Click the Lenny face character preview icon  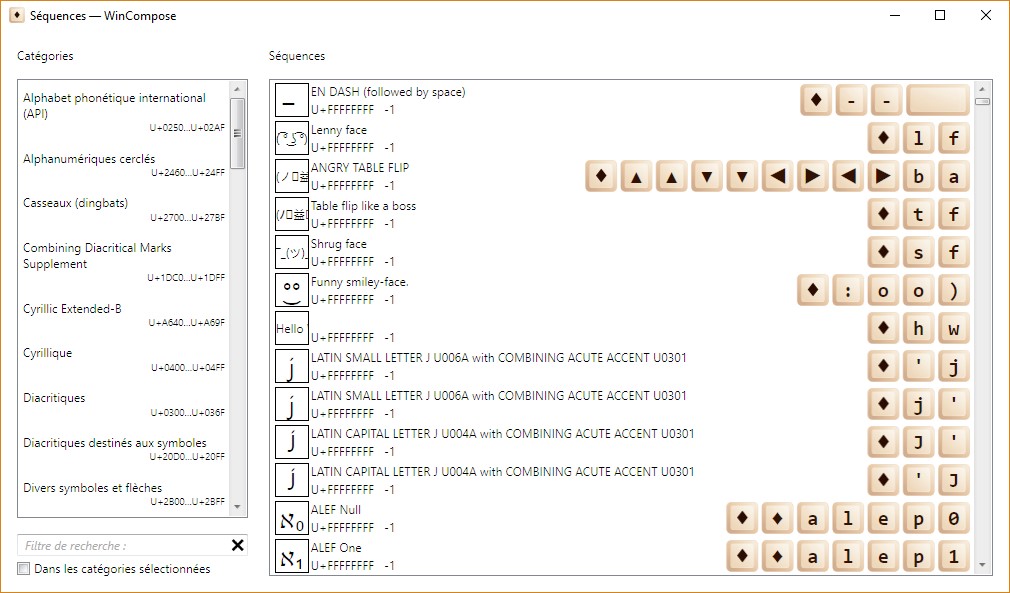point(291,138)
